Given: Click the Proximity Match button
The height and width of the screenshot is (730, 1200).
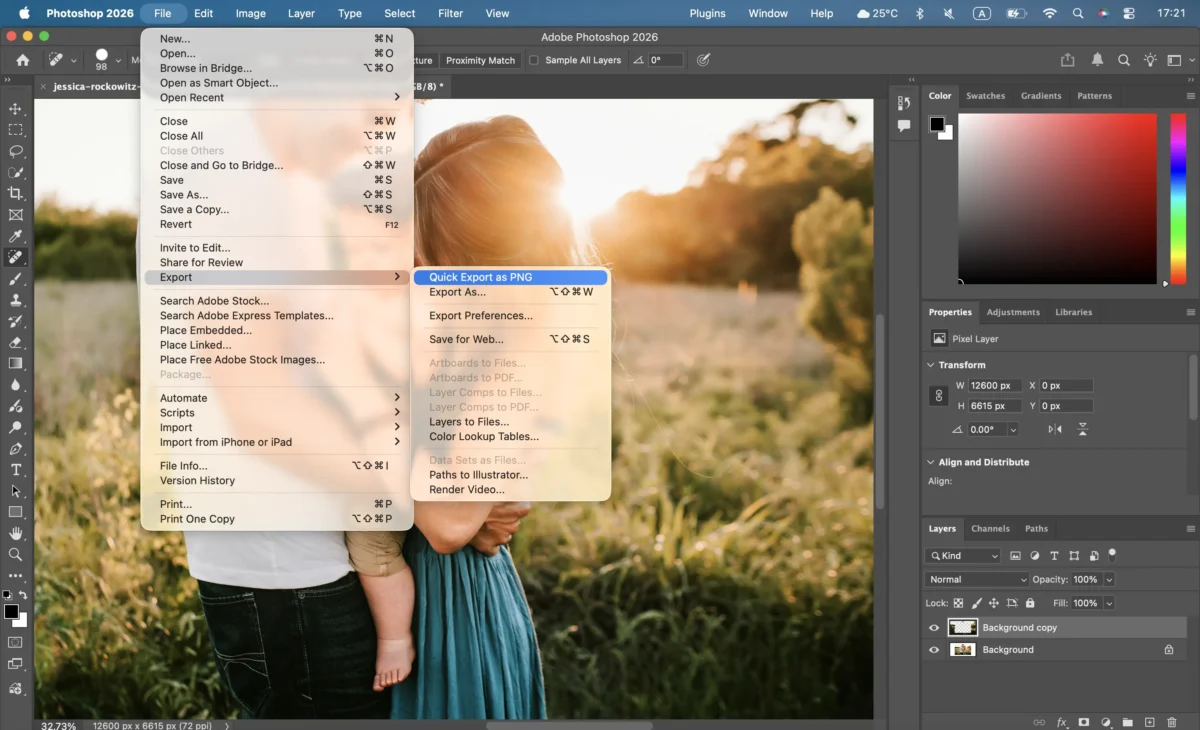Looking at the screenshot, I should [x=480, y=60].
